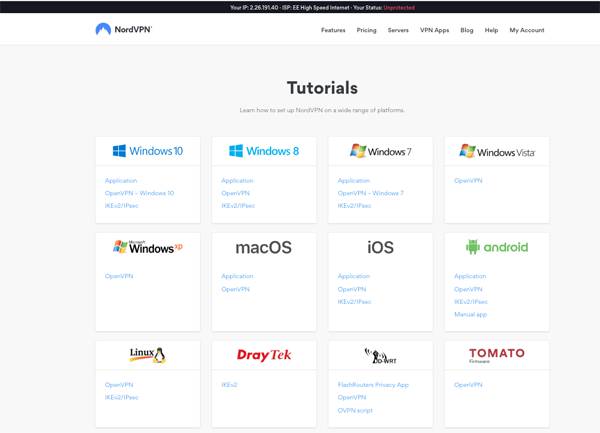Open android Manual app tutorial
Image resolution: width=600 pixels, height=433 pixels.
coord(470,314)
